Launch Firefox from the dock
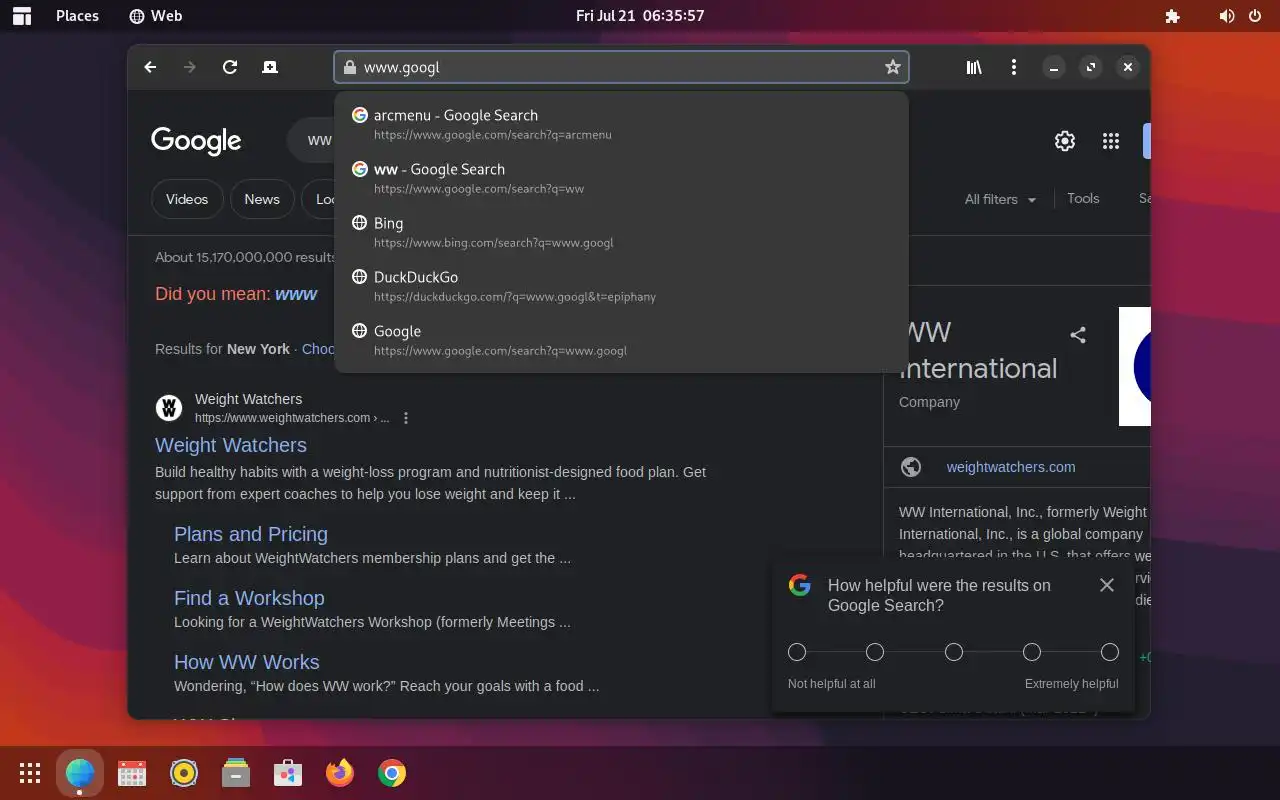Screen dimensions: 1280x800 point(340,773)
